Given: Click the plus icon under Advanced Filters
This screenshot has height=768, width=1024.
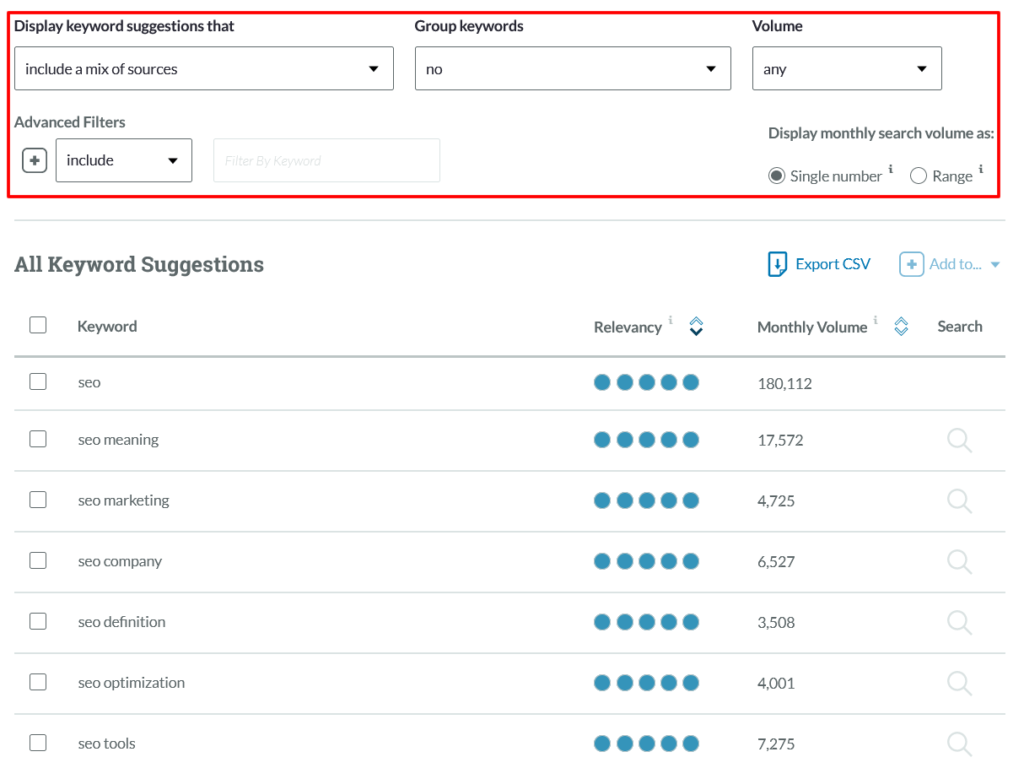Looking at the screenshot, I should click(35, 160).
